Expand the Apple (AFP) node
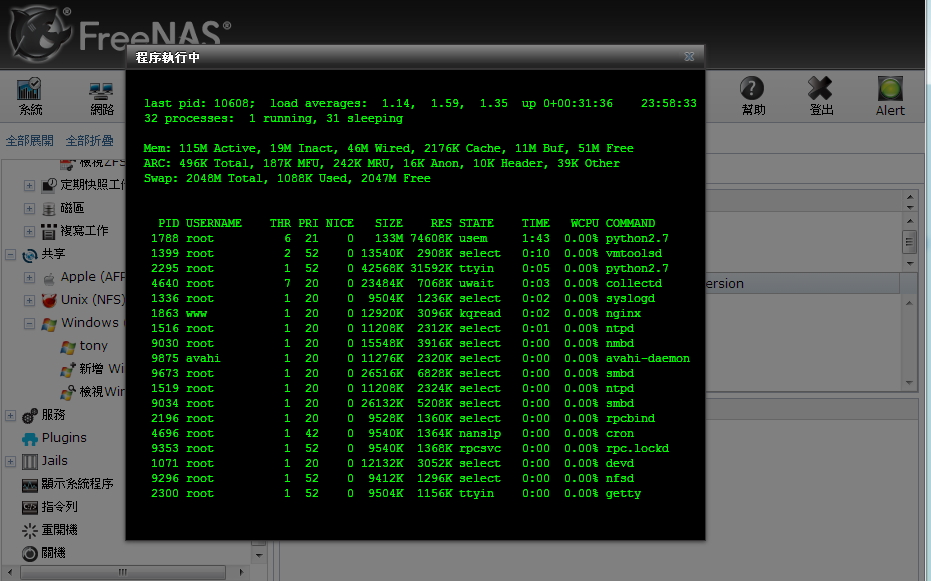The height and width of the screenshot is (581, 931). 29,277
